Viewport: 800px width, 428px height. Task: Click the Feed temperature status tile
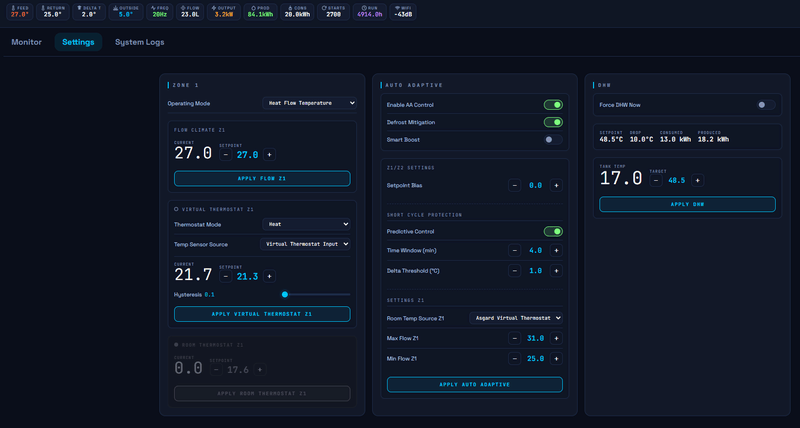click(20, 11)
